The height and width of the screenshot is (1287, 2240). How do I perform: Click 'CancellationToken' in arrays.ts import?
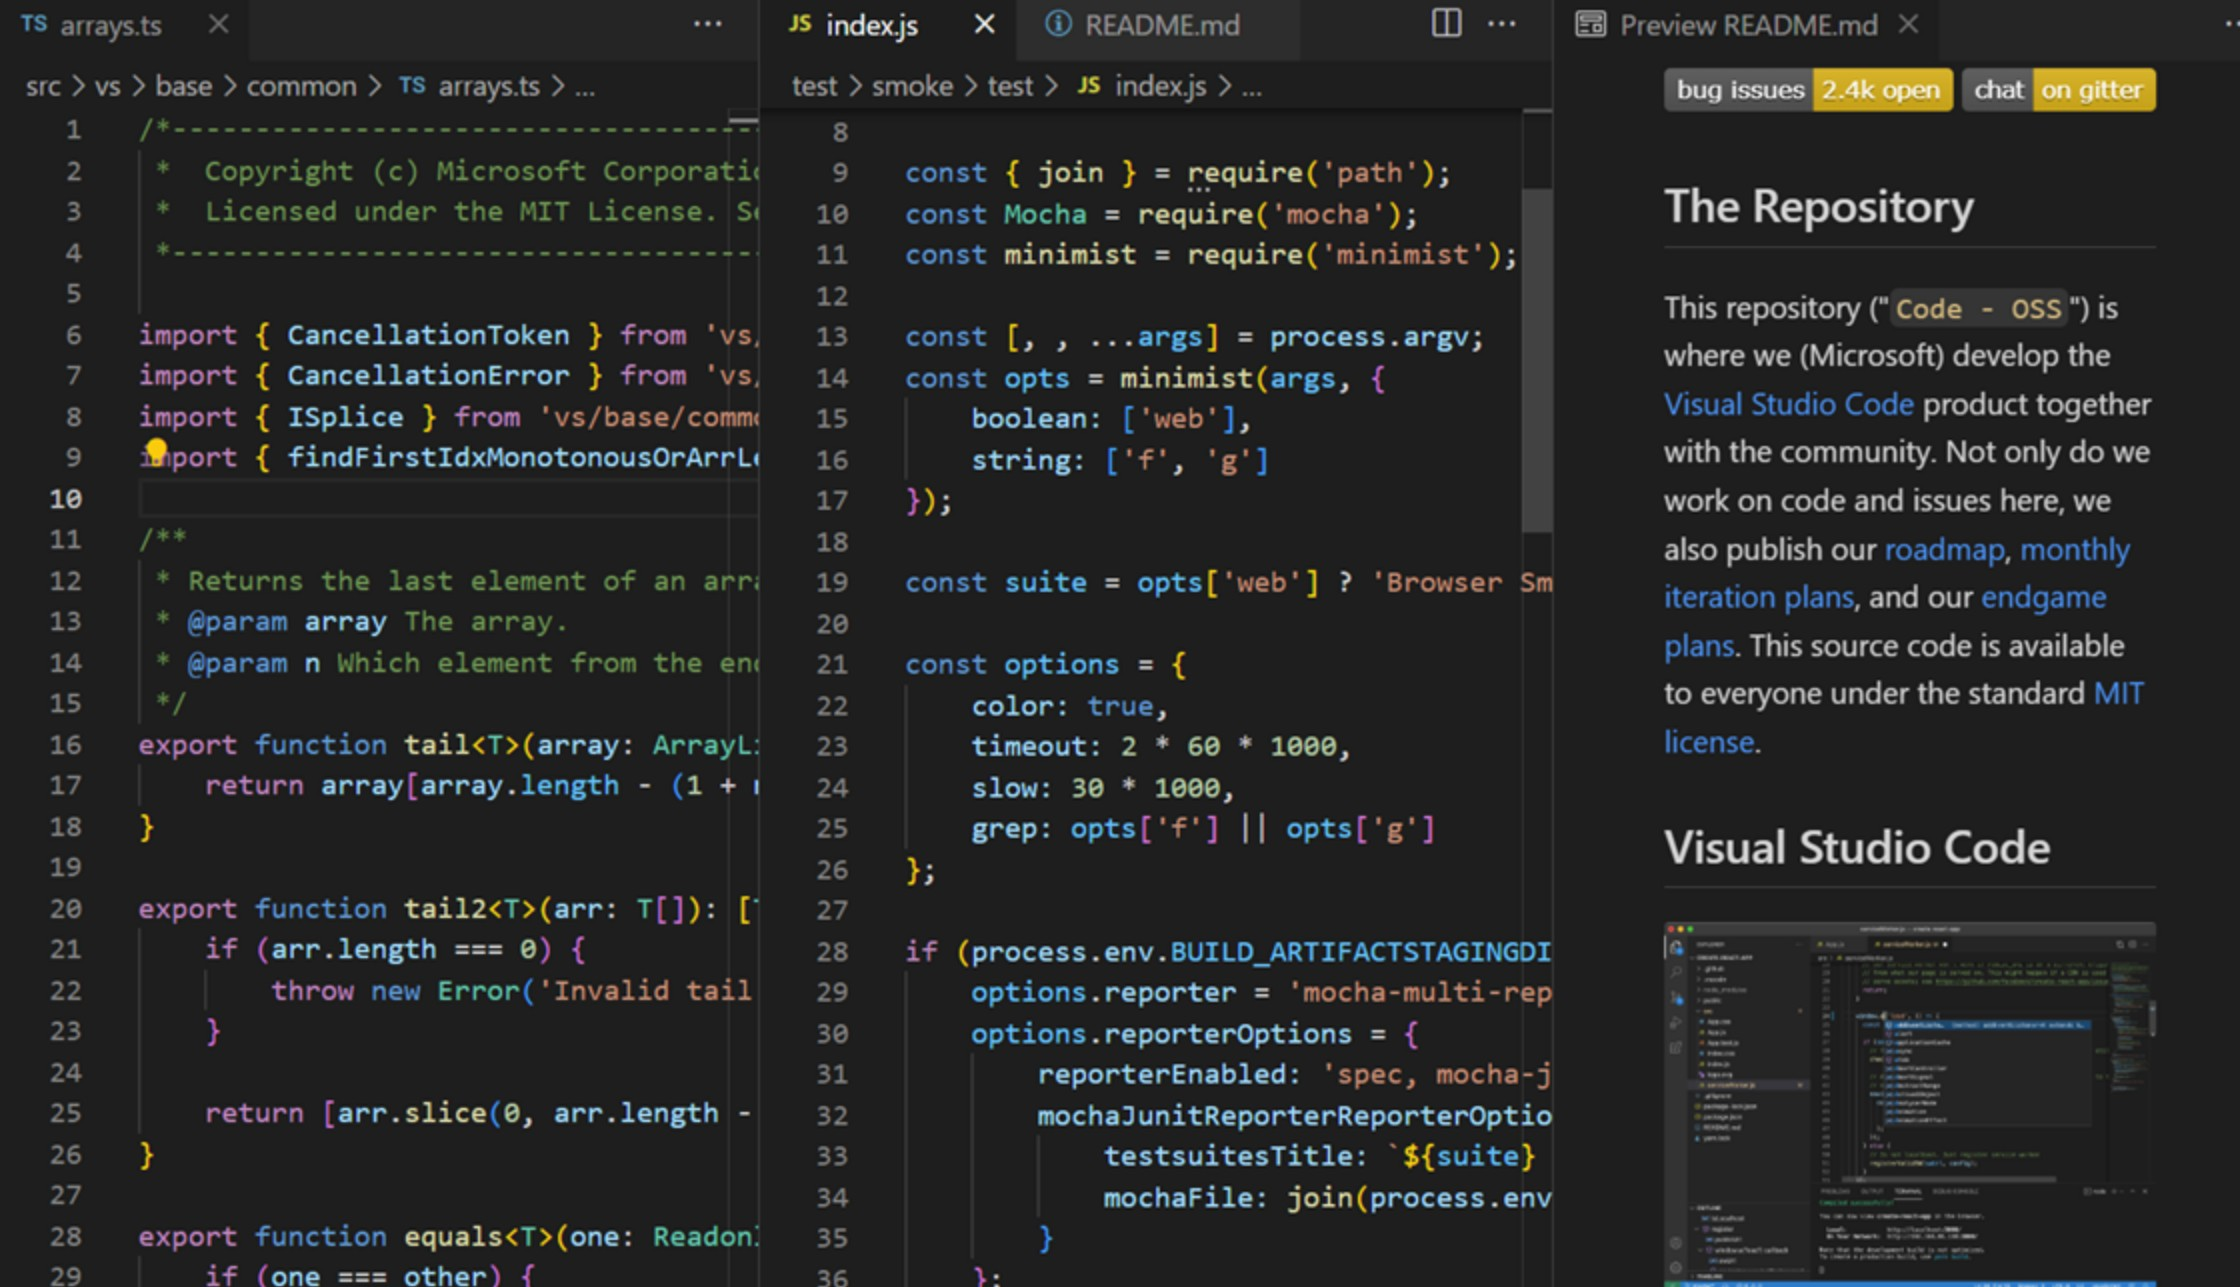[428, 335]
